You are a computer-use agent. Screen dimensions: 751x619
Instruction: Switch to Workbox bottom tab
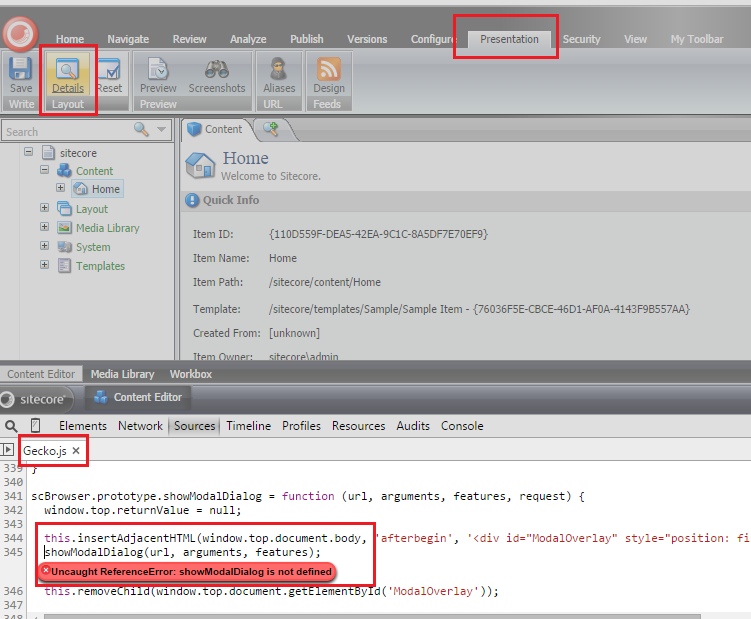click(191, 374)
